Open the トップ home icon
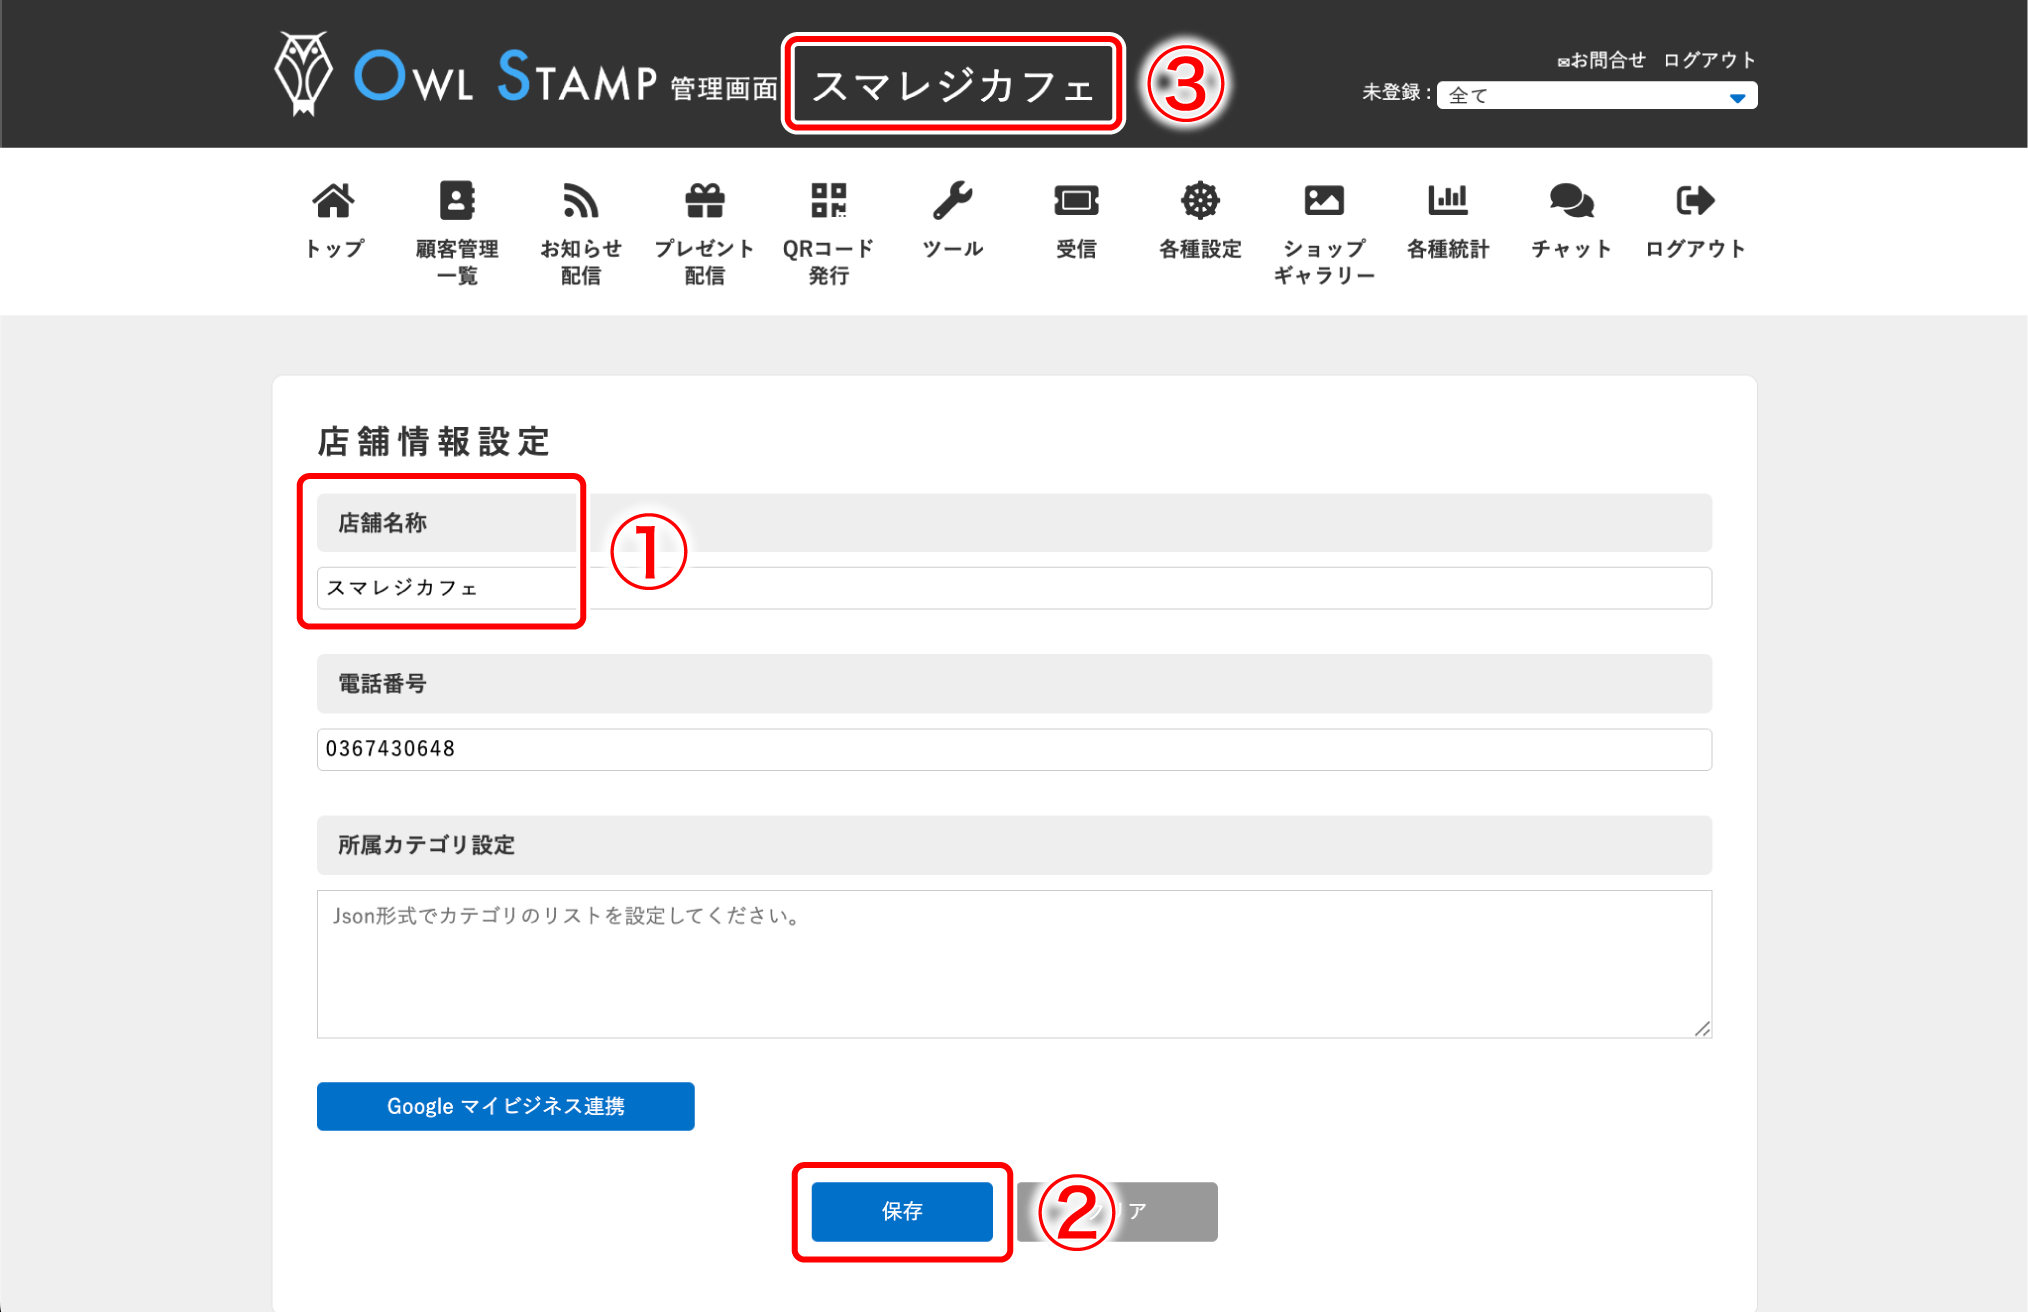2028x1312 pixels. tap(332, 220)
